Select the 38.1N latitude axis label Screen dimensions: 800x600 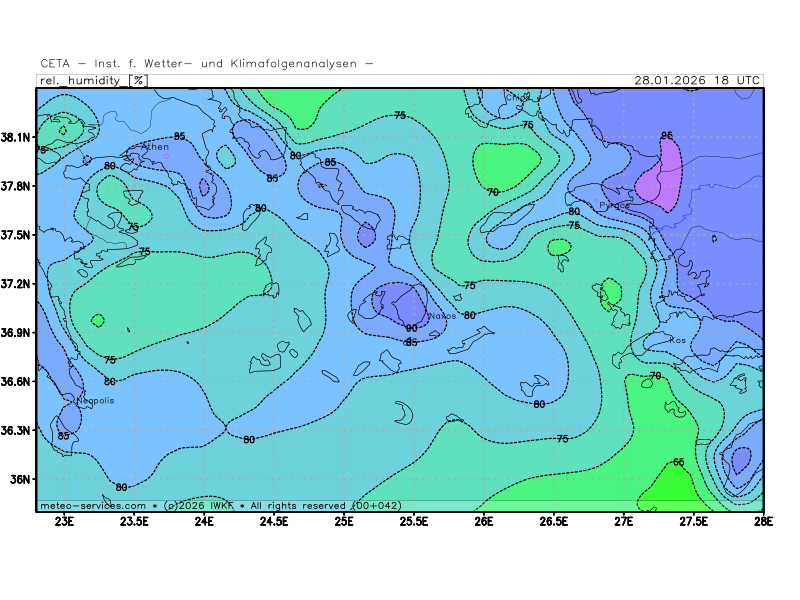pos(17,137)
